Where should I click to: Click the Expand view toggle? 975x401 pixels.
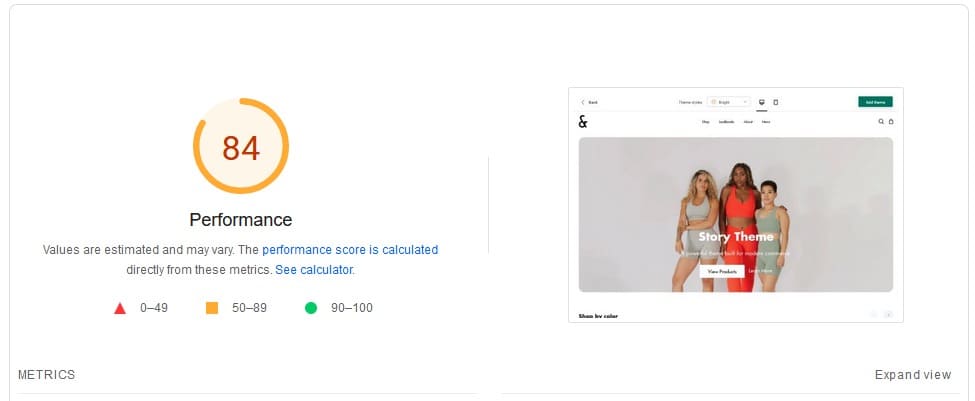click(x=913, y=375)
